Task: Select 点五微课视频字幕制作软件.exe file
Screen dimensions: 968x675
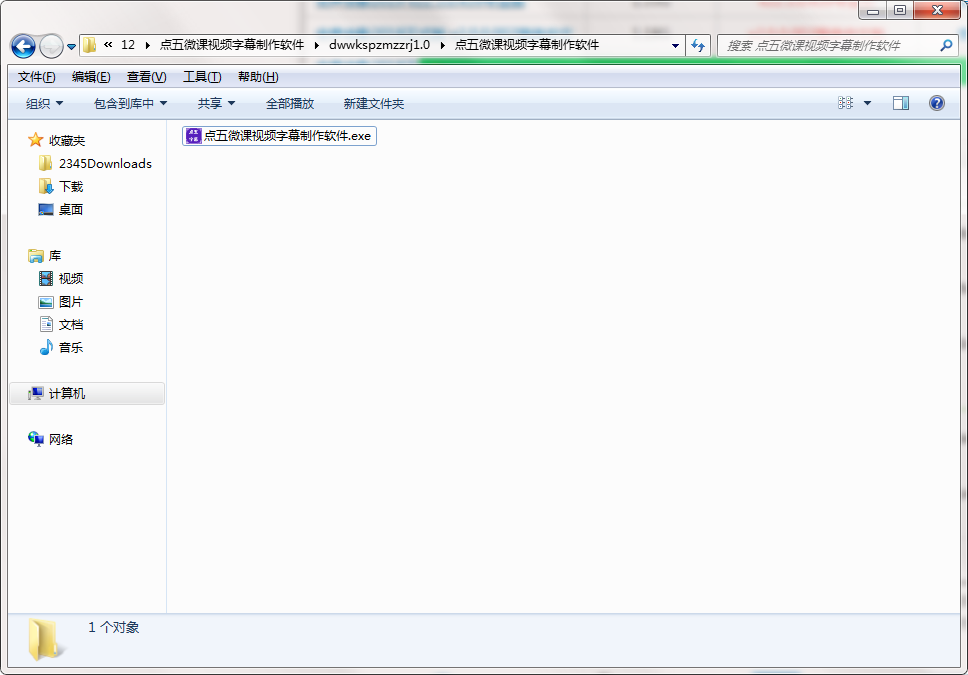Action: pos(279,136)
